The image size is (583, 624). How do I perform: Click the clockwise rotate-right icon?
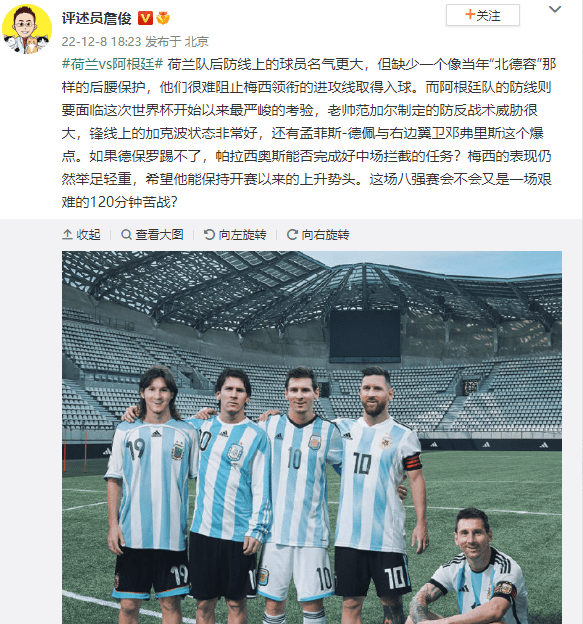[292, 234]
